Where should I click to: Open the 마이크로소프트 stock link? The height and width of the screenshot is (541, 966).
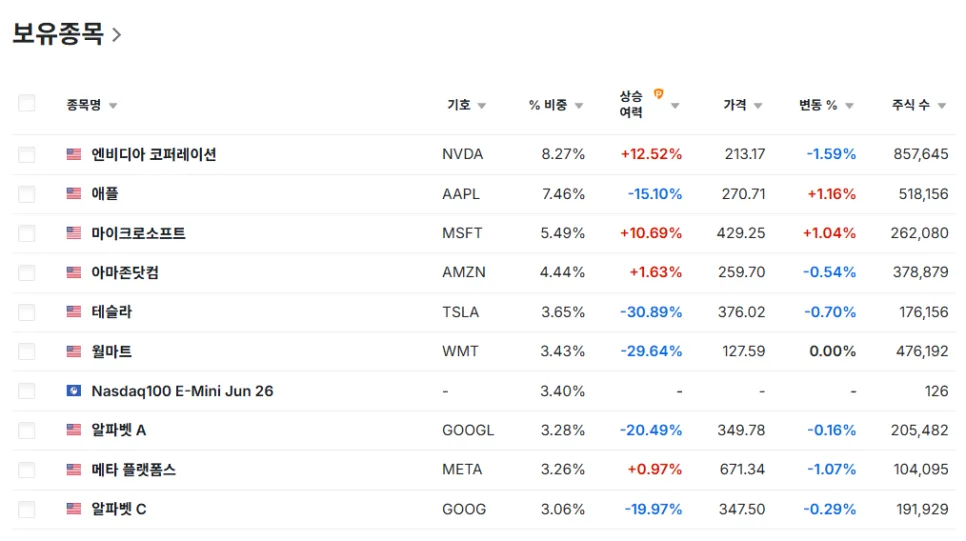(x=138, y=233)
